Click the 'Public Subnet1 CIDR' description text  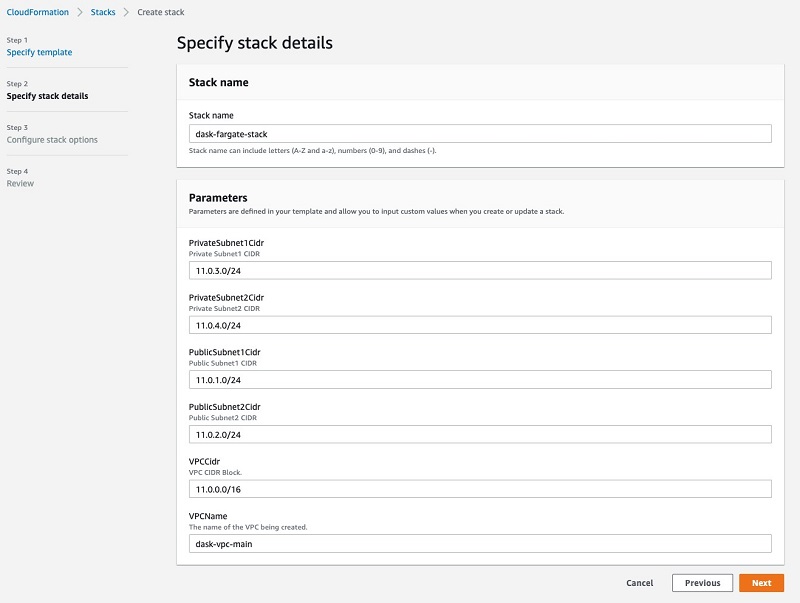[222, 363]
